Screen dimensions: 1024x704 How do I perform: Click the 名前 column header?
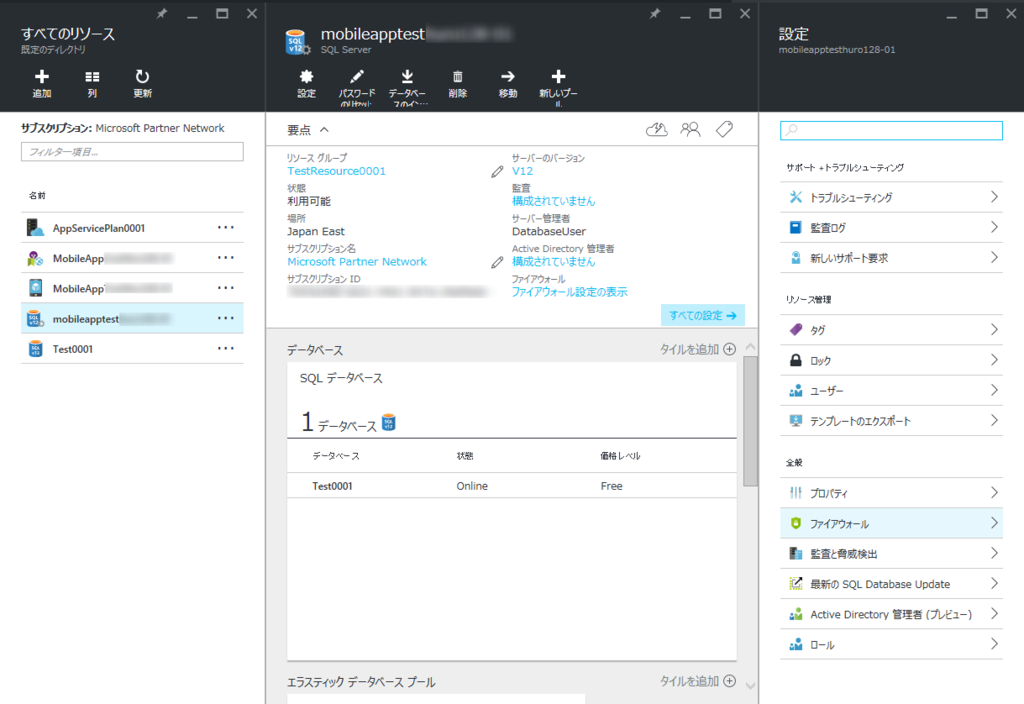point(37,195)
